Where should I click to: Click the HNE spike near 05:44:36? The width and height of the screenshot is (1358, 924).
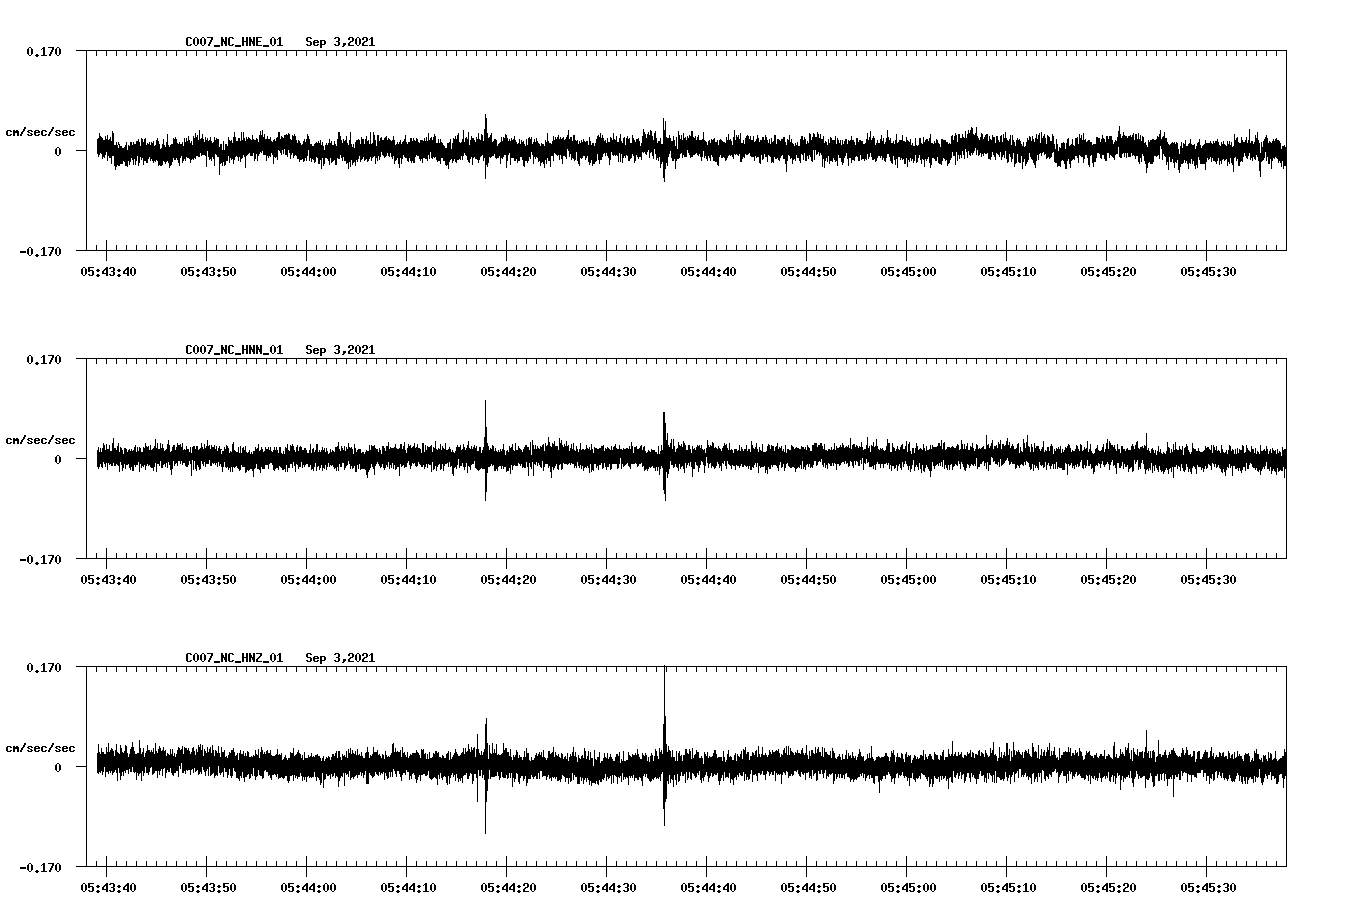pos(664,150)
